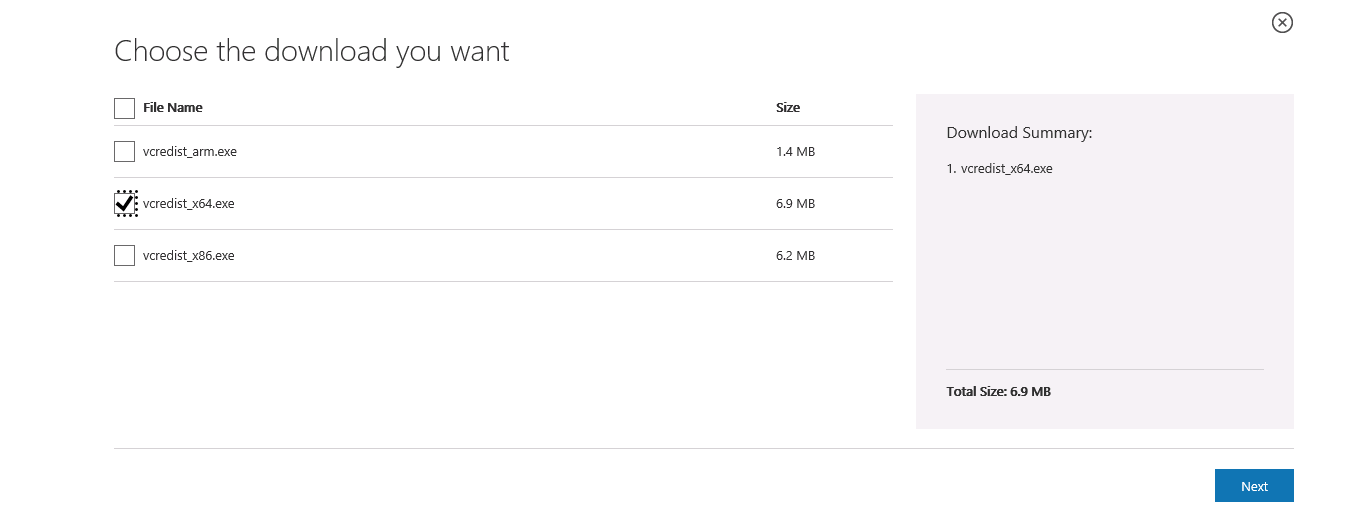Enable the vcredist_x86.exe checkbox
Screen dimensions: 1353x515
pos(124,256)
